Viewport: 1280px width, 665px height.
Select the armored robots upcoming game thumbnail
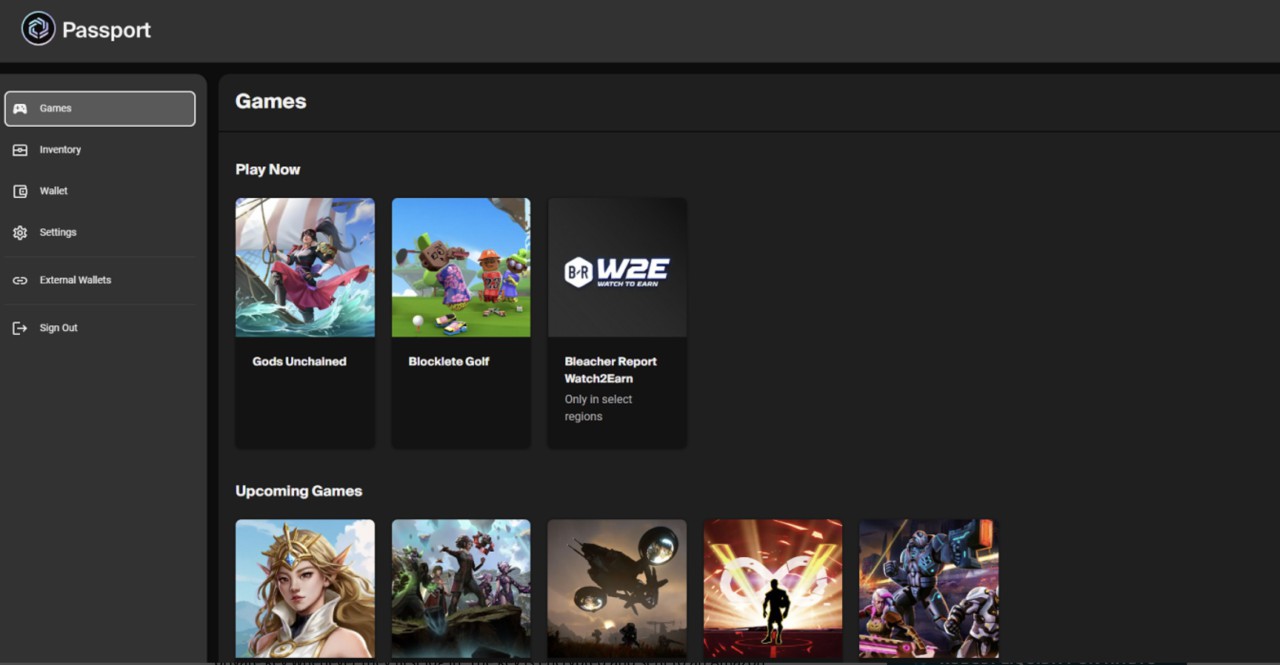928,588
